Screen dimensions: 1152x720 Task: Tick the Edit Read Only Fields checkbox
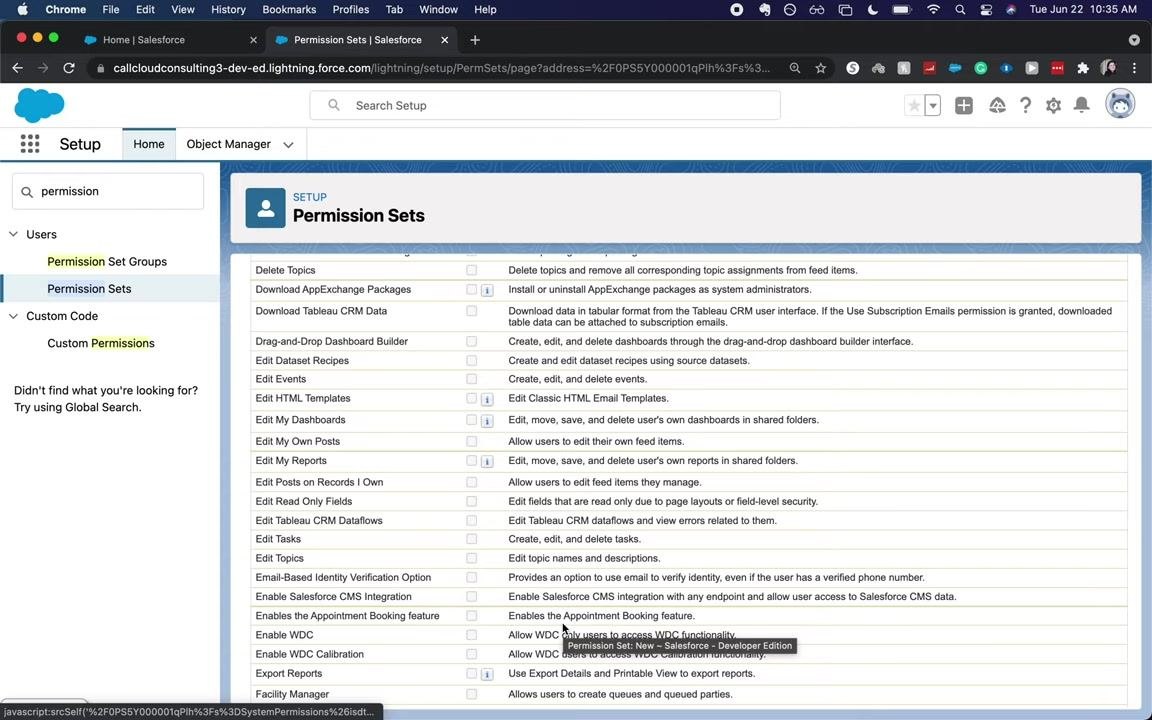(x=472, y=502)
